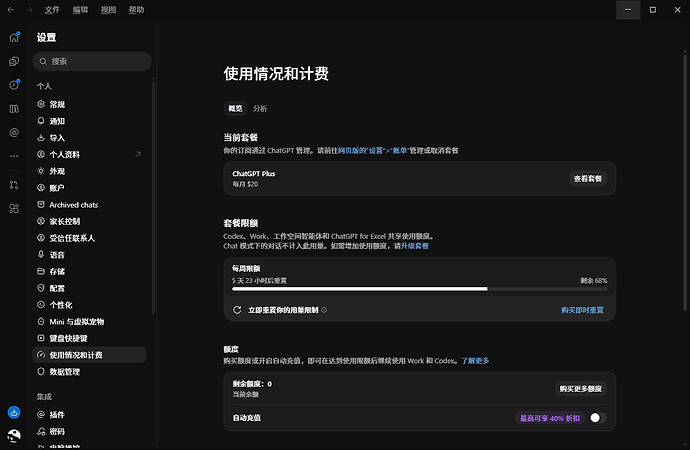The height and width of the screenshot is (450, 690).
Task: Click the external arrow icon next to 个人资料
Action: [x=138, y=154]
